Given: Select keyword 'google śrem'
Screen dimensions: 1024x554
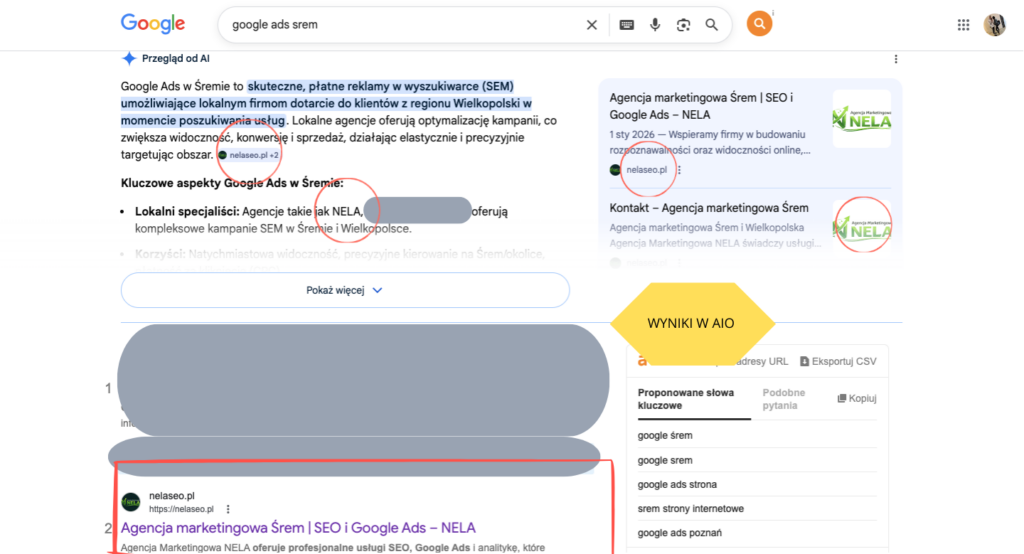Looking at the screenshot, I should click(665, 435).
